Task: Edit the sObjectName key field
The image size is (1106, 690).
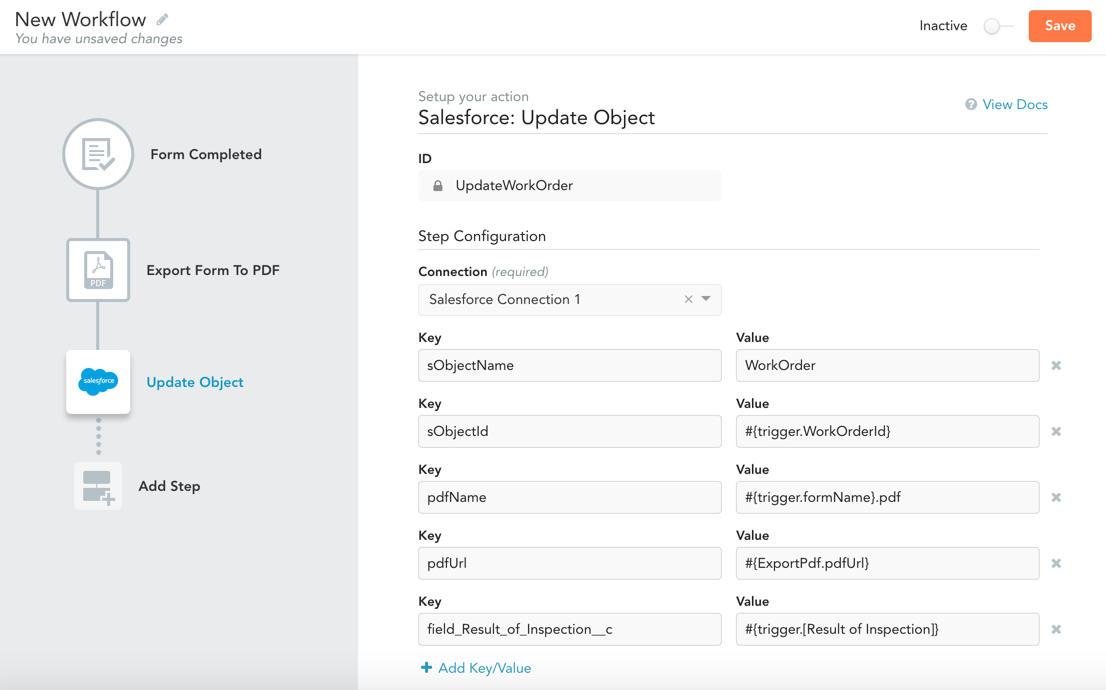Action: [570, 365]
